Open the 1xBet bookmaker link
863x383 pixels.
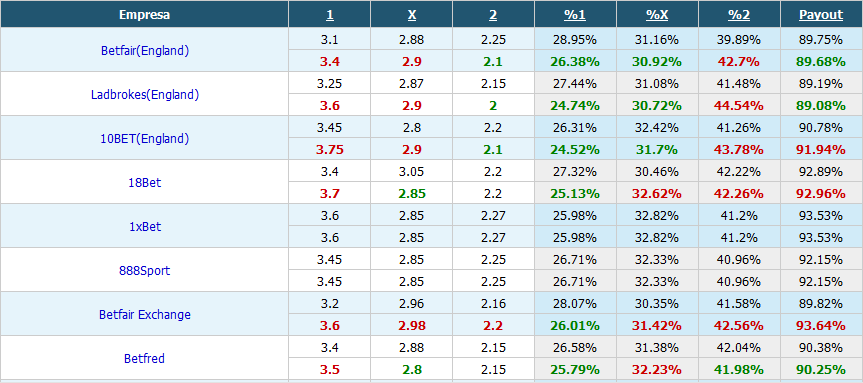145,226
